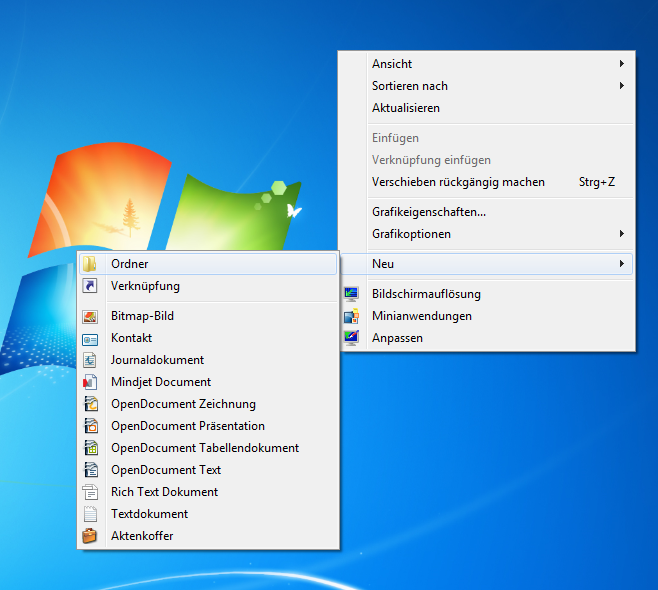Screen dimensions: 658x590
Task: Click the Journaldokument icon
Action: [x=91, y=360]
